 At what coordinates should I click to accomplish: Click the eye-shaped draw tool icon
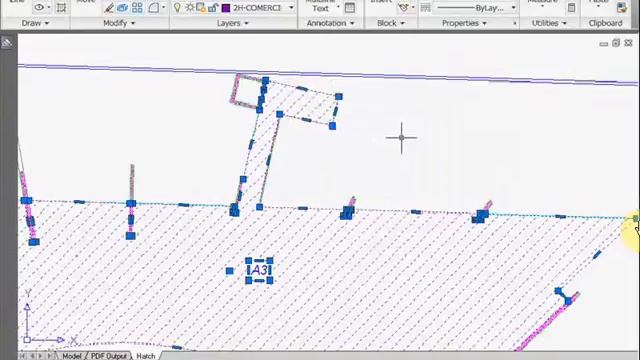click(x=39, y=7)
